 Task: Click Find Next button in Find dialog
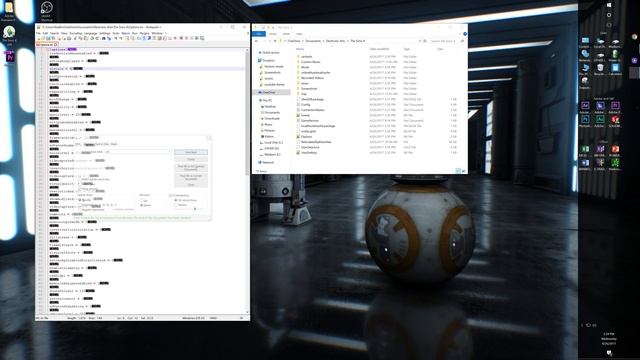pyautogui.click(x=191, y=152)
